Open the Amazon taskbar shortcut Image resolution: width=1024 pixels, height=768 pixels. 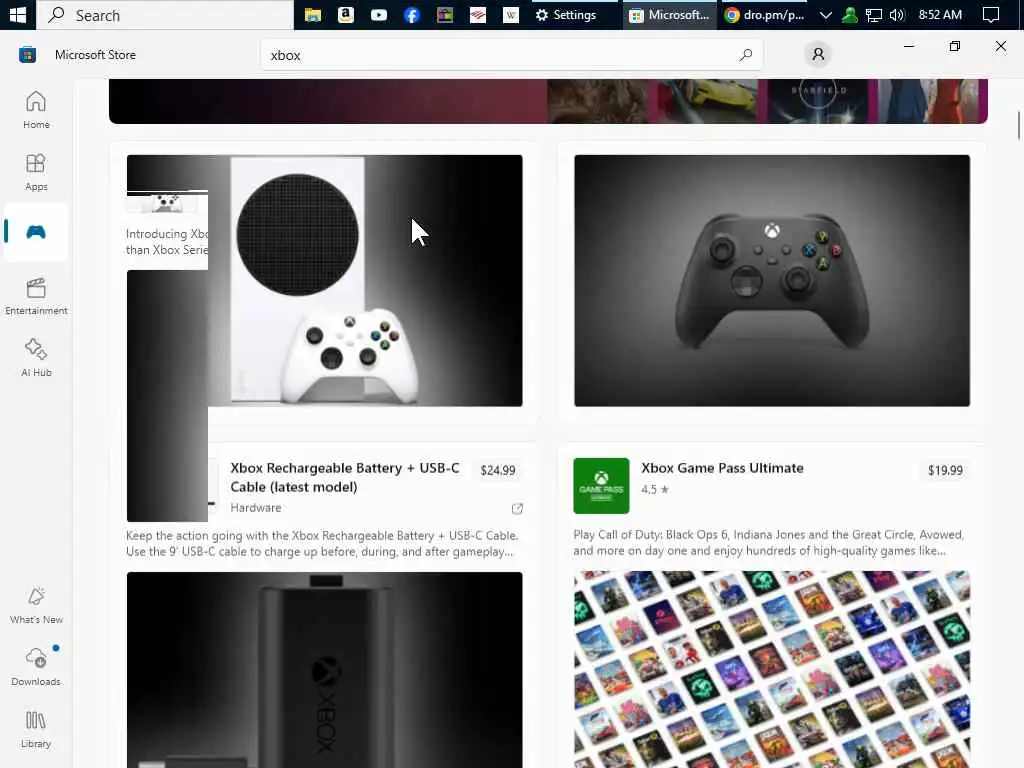coord(345,14)
